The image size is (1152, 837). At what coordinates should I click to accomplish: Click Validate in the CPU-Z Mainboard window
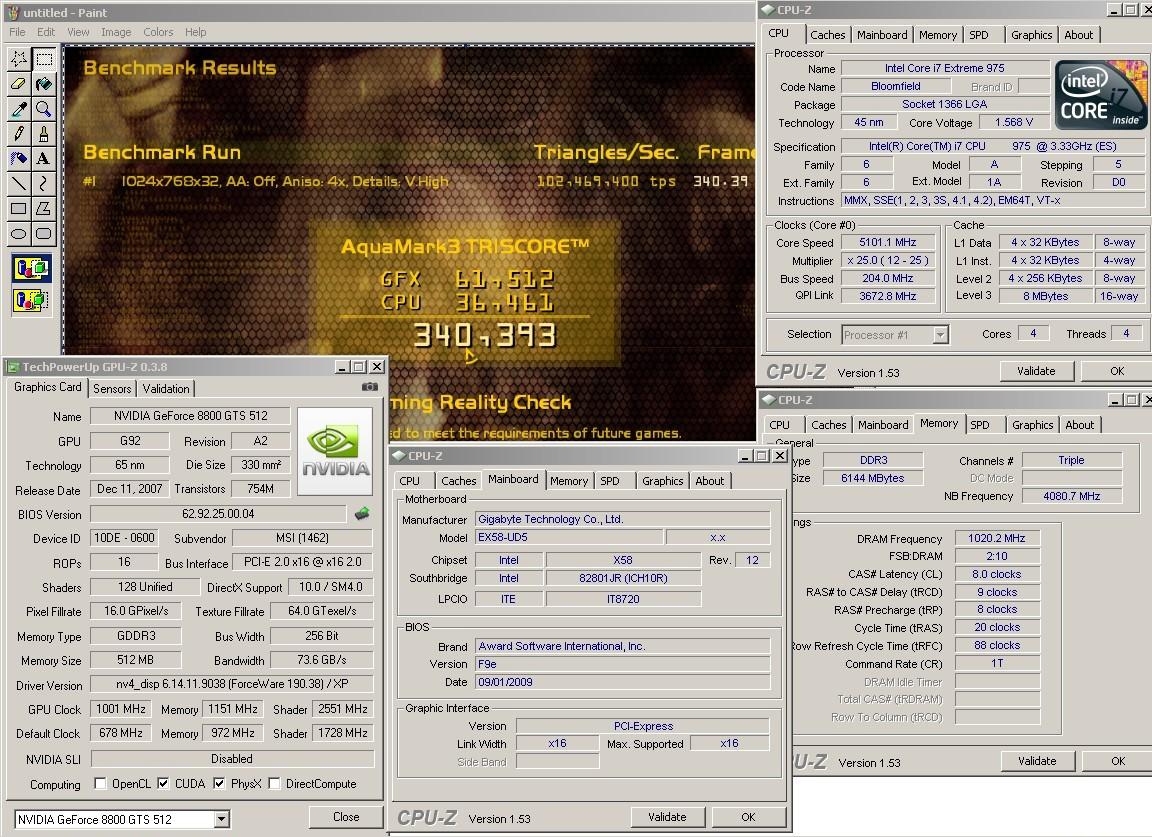pos(667,816)
